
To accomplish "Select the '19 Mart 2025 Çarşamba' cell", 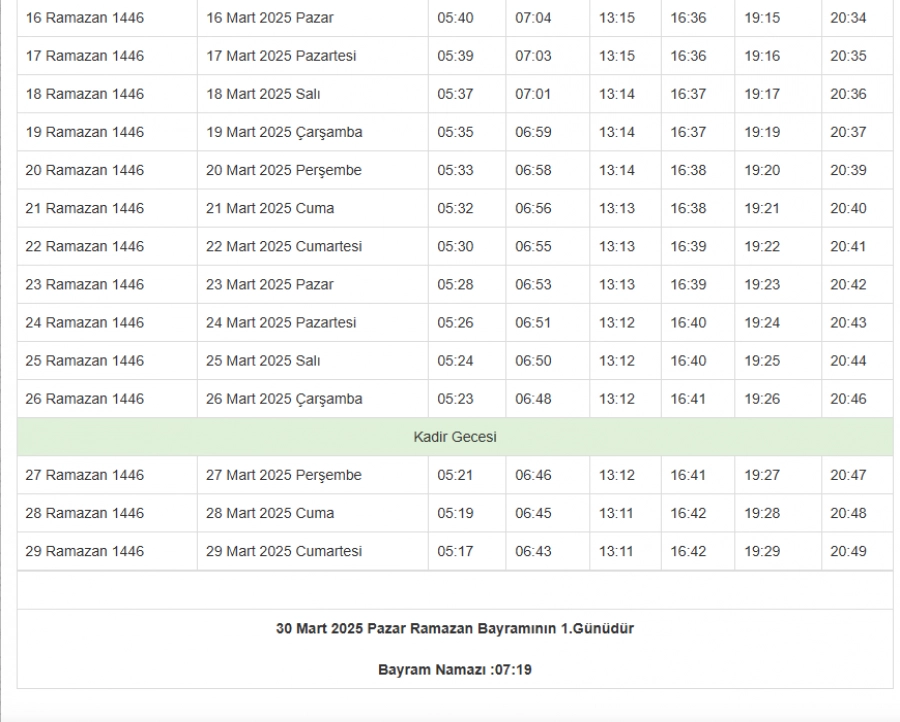I will [284, 132].
